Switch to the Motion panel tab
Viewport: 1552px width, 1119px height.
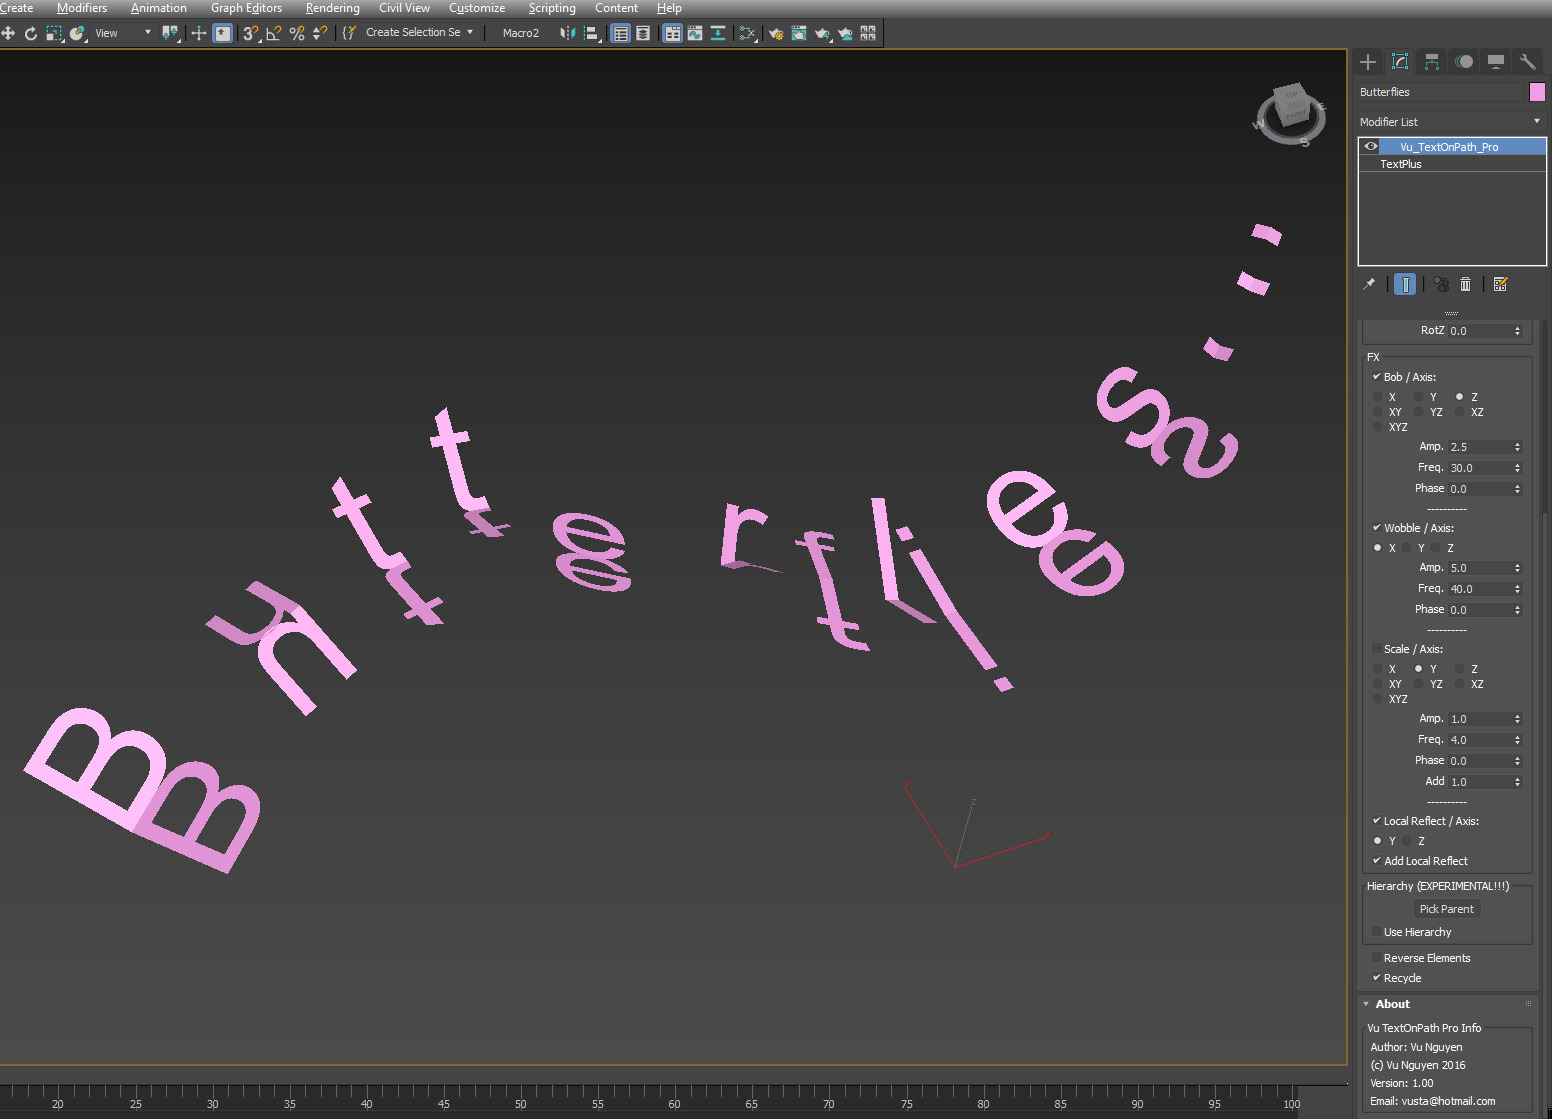point(1464,62)
